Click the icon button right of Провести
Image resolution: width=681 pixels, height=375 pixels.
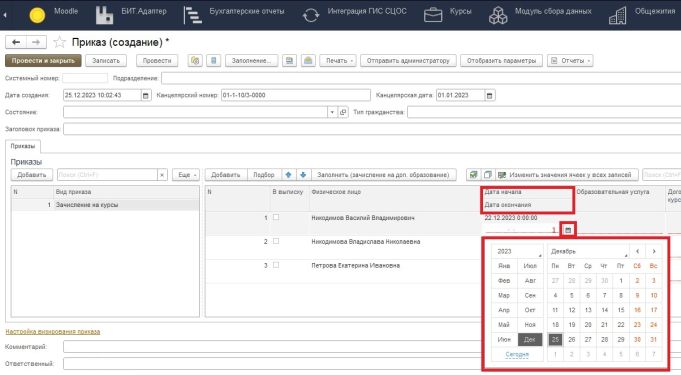coord(195,61)
